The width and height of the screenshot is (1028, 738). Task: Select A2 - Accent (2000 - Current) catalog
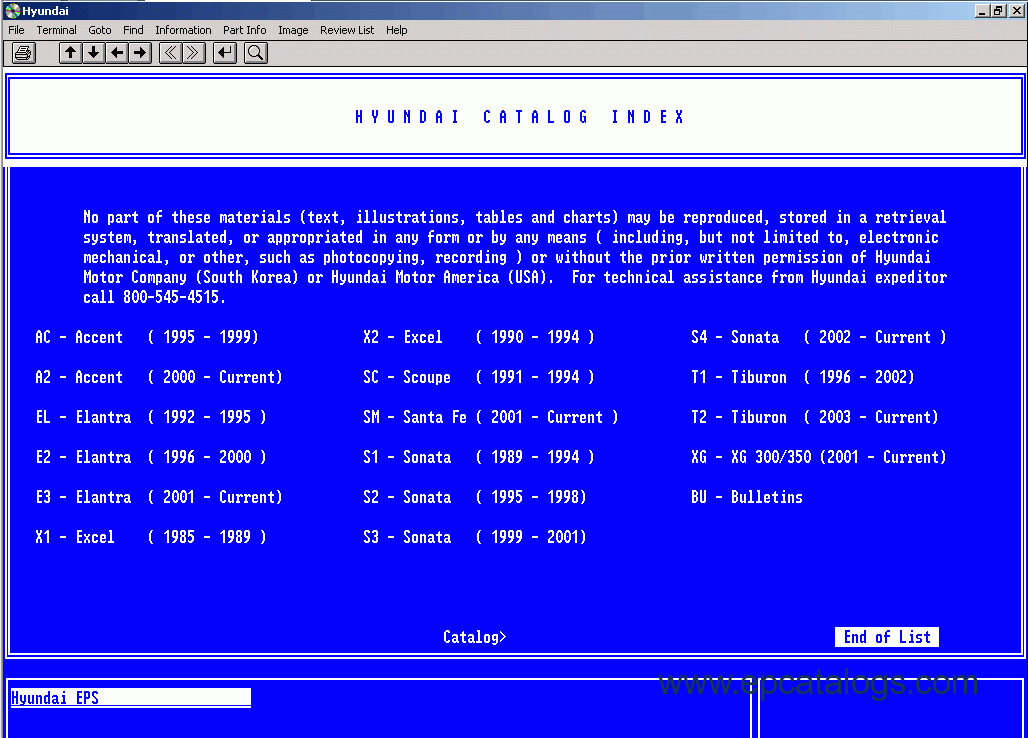pyautogui.click(x=159, y=378)
